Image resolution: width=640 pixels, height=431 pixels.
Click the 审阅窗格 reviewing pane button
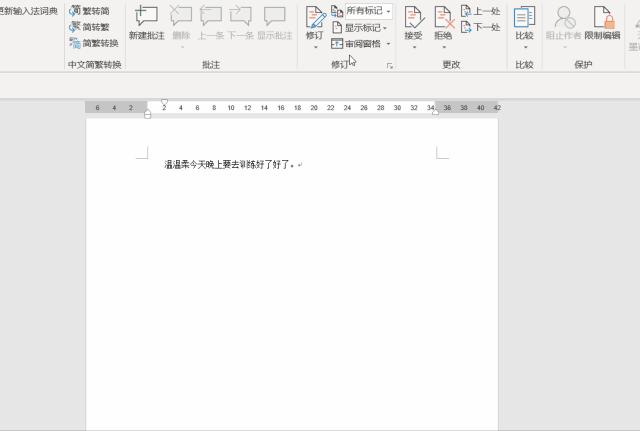[356, 43]
